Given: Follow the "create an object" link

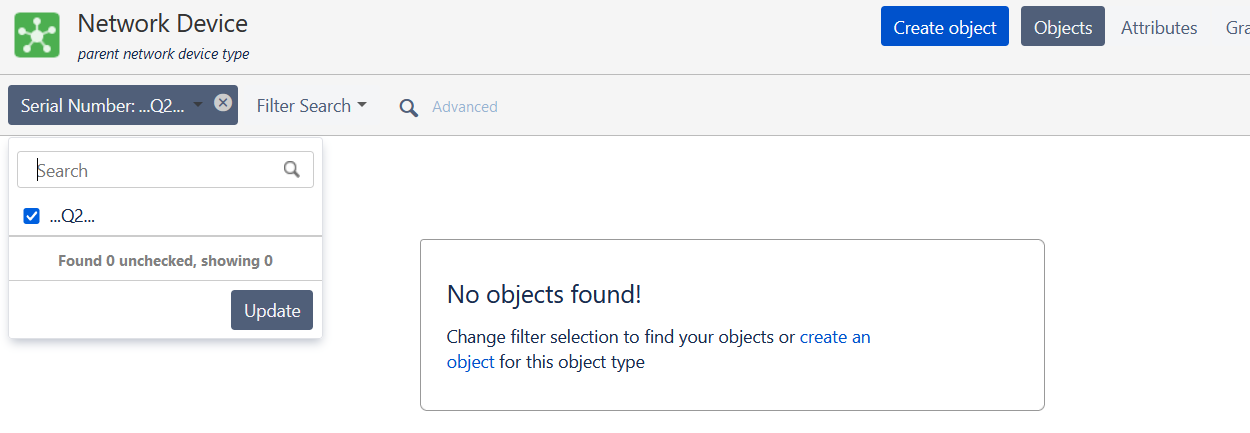Looking at the screenshot, I should pyautogui.click(x=835, y=337).
